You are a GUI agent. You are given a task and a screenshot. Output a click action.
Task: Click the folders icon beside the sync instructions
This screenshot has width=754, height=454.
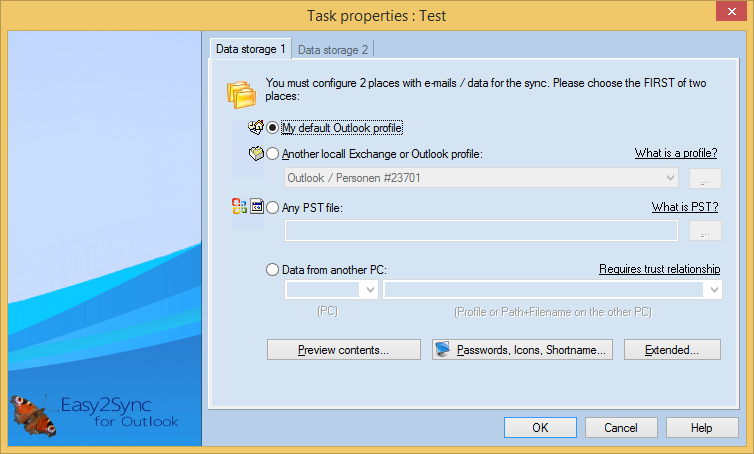click(242, 93)
